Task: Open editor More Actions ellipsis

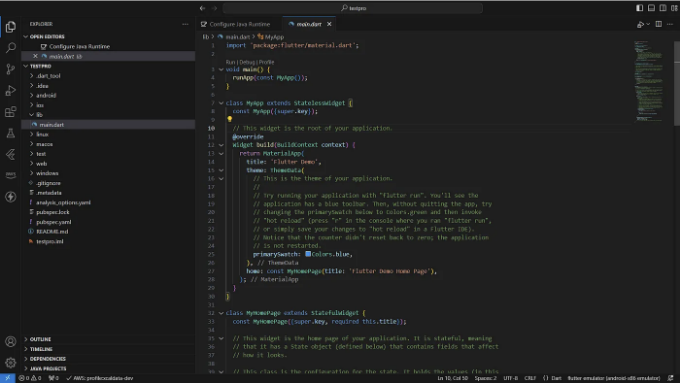Action: coord(670,24)
